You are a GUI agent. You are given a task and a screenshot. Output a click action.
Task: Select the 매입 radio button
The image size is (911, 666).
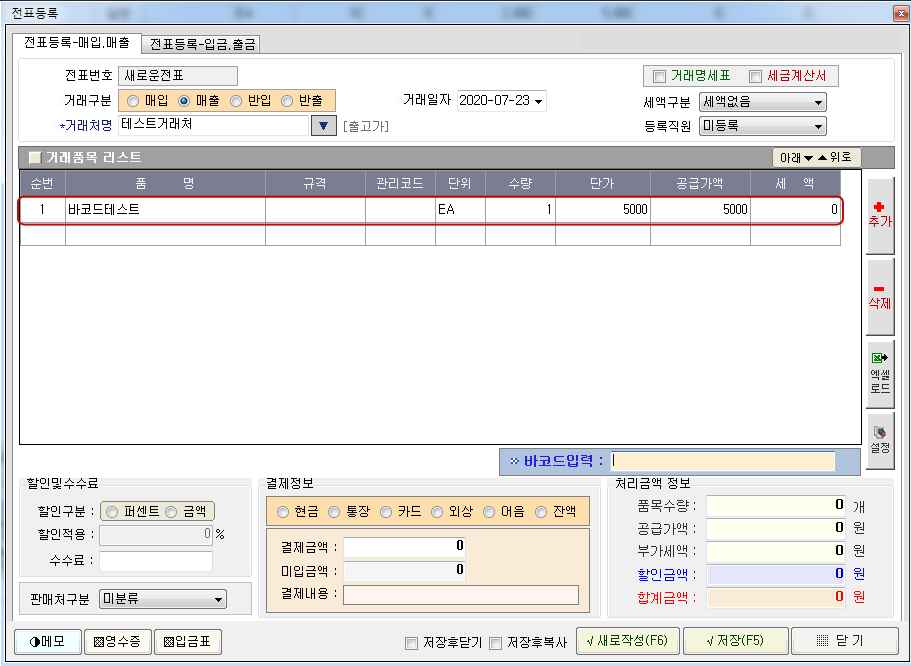(133, 101)
